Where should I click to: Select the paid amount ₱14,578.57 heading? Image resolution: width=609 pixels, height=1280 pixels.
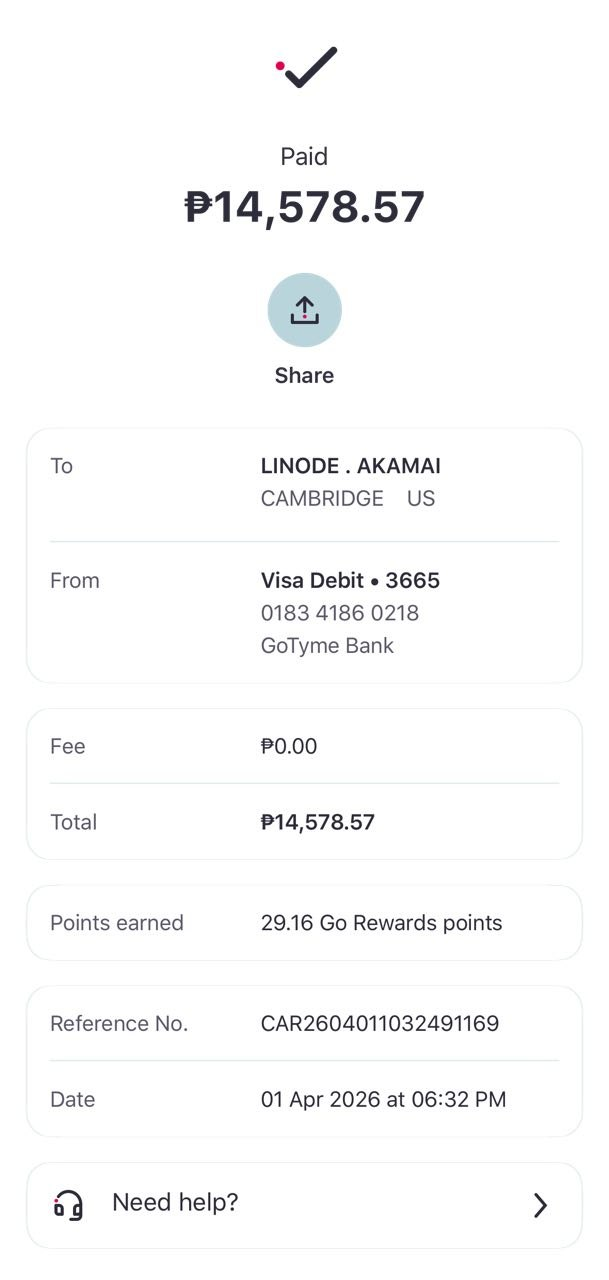point(304,207)
